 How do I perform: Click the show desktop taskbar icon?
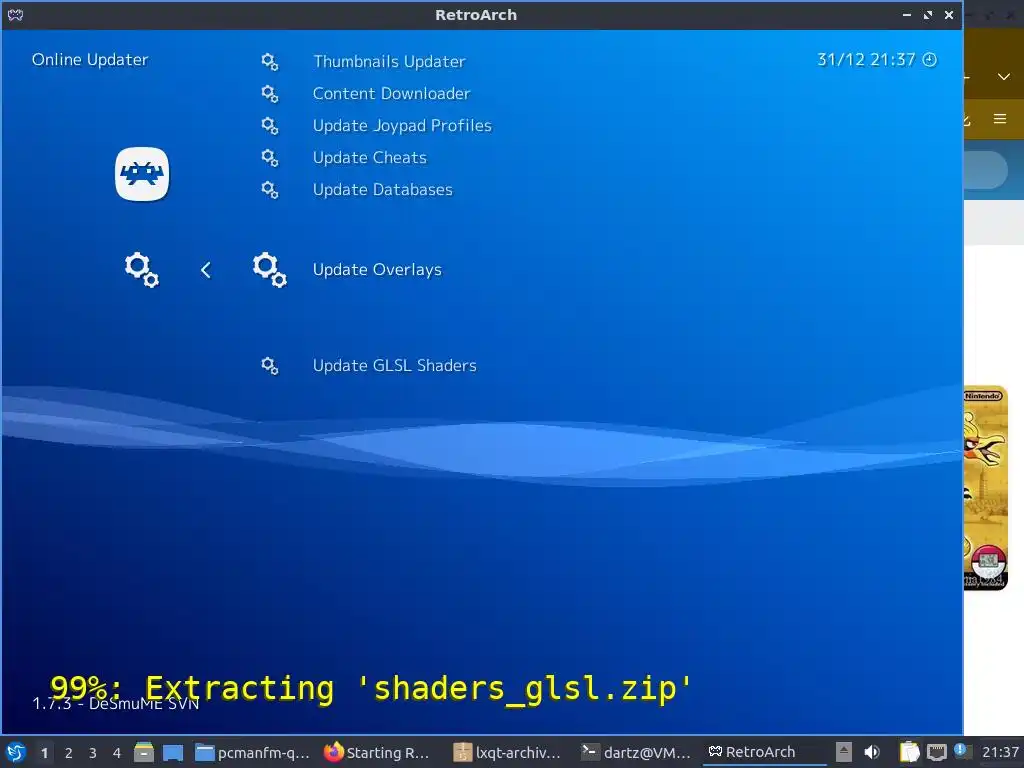pyautogui.click(x=172, y=752)
